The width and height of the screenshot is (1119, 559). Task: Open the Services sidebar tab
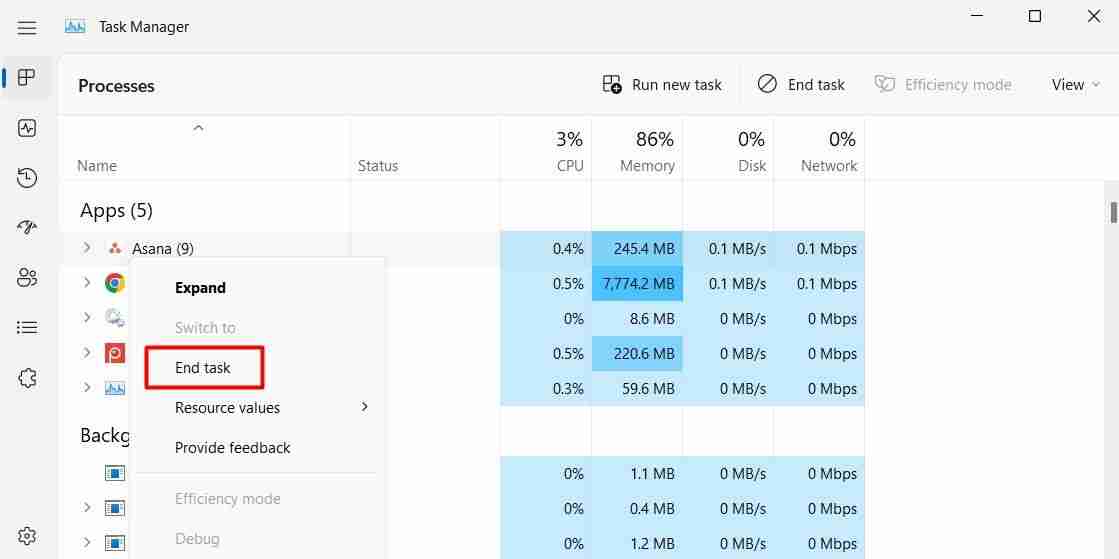click(x=27, y=378)
